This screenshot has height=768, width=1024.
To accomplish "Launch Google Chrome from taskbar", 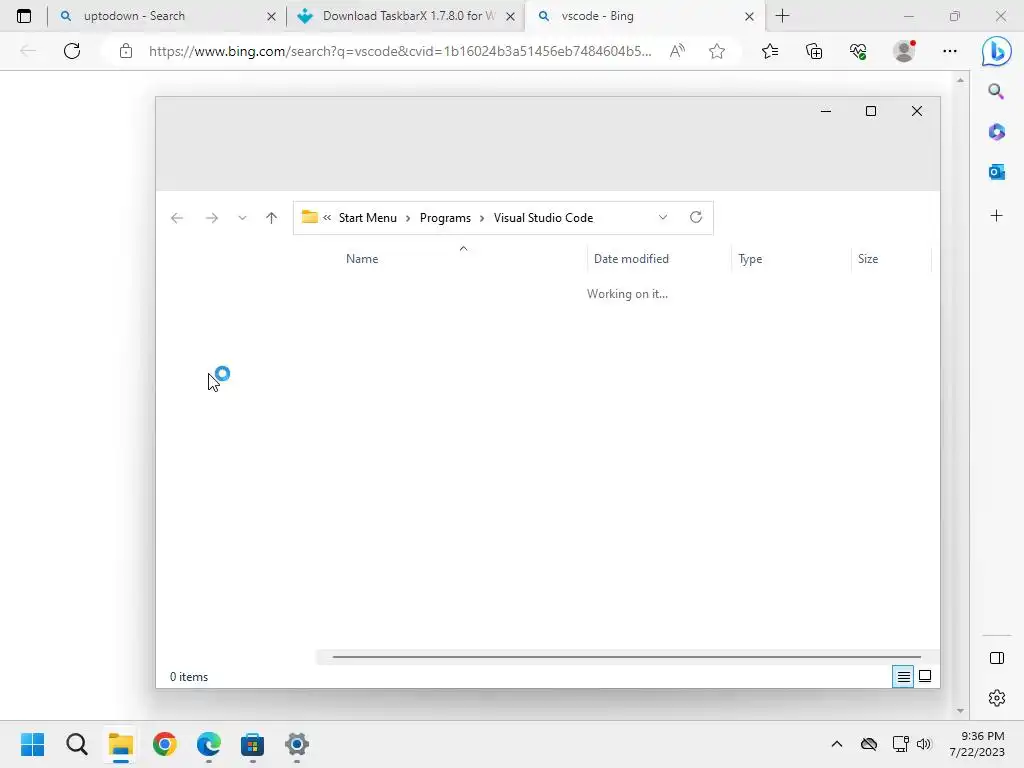I will tap(165, 744).
